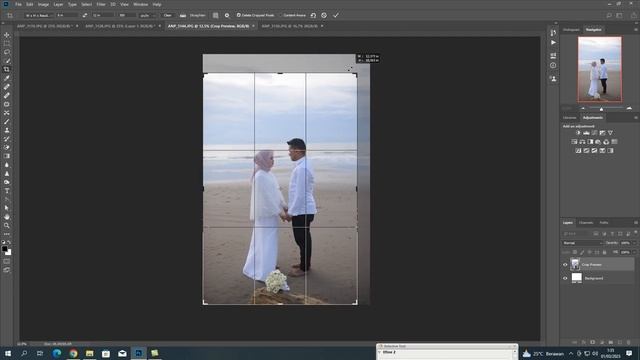Select the Move tool
The width and height of the screenshot is (640, 360).
[x=7, y=35]
